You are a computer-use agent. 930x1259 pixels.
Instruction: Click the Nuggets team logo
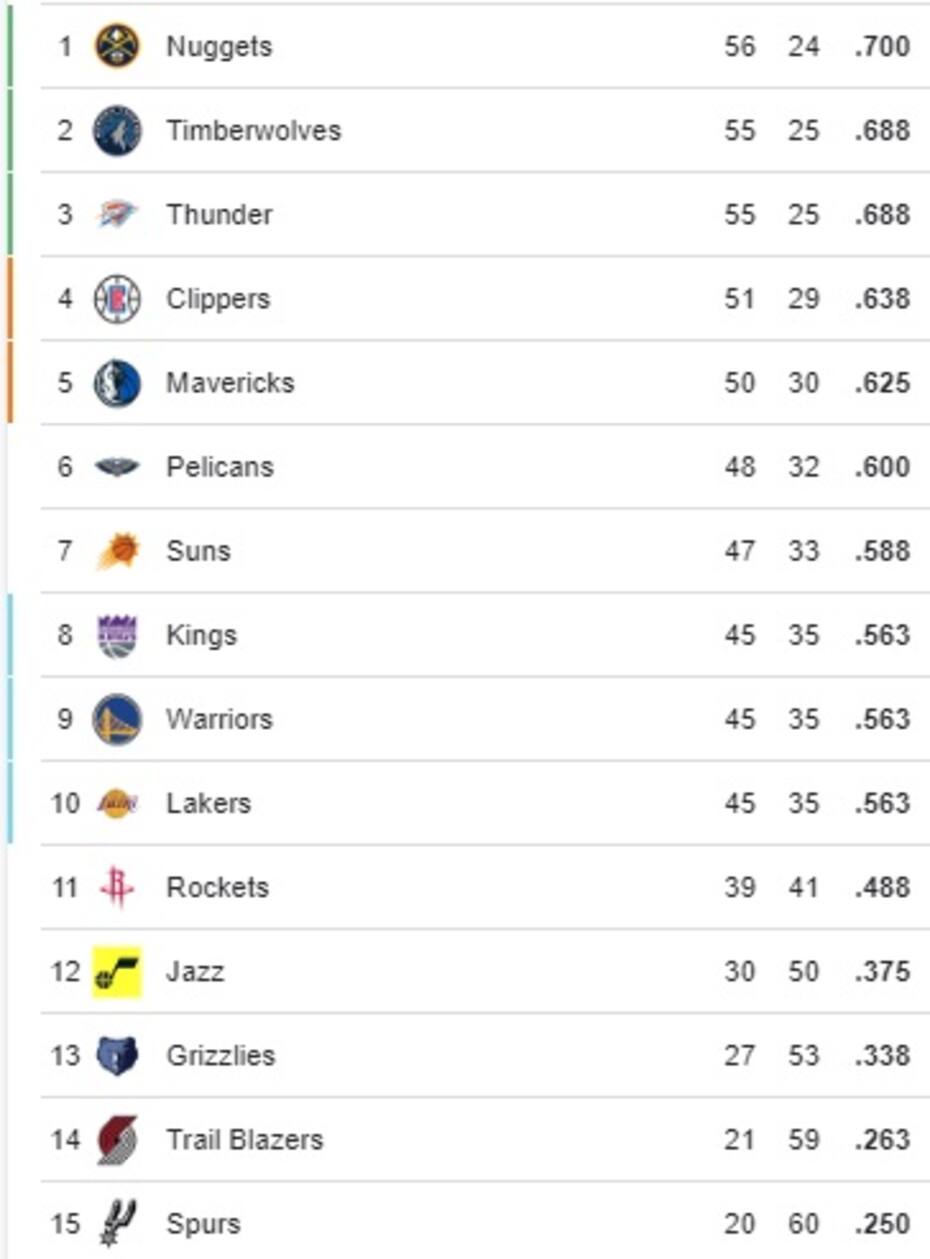click(x=117, y=46)
